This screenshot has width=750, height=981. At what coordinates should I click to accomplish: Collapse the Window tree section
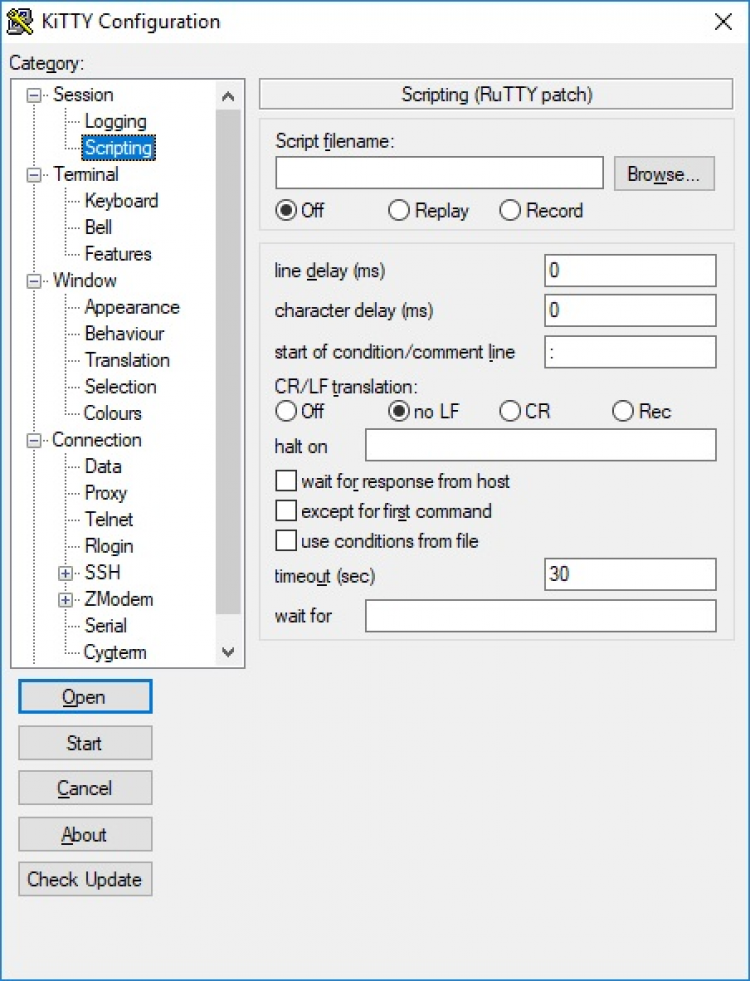click(35, 281)
